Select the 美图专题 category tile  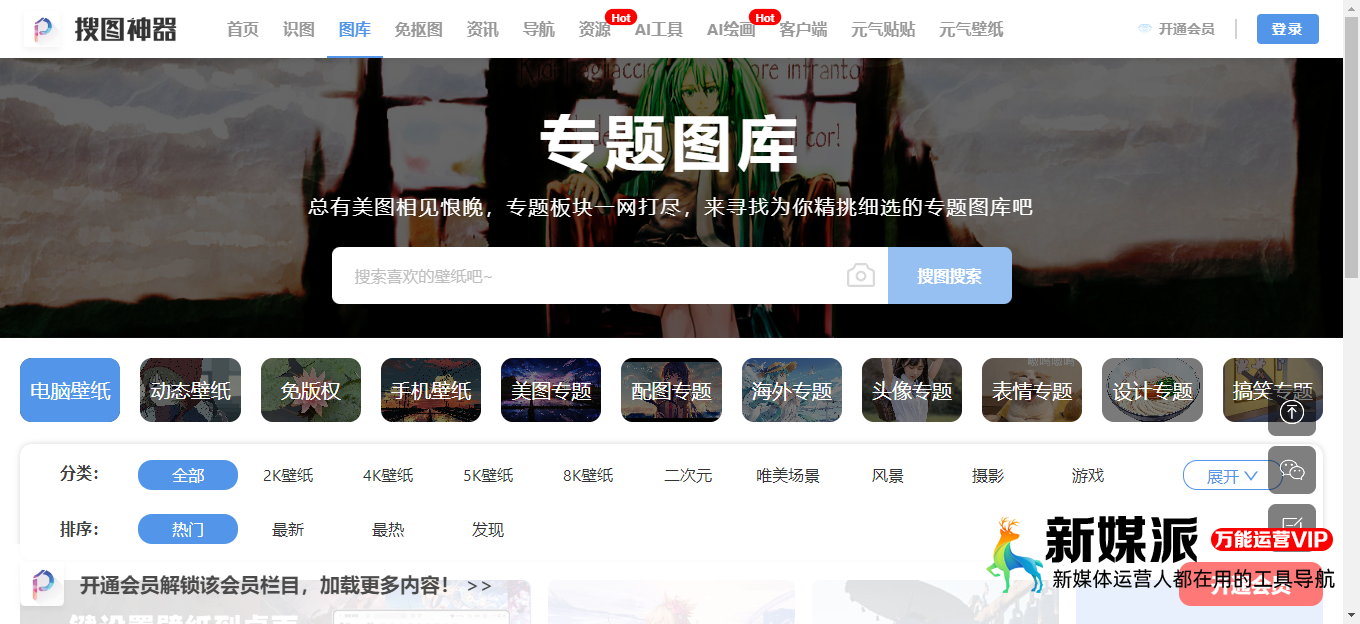coord(551,390)
